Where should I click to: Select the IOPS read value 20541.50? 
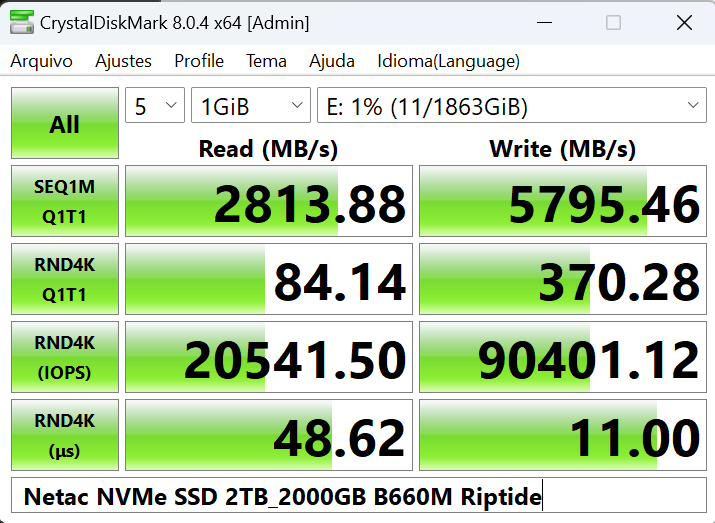click(269, 357)
